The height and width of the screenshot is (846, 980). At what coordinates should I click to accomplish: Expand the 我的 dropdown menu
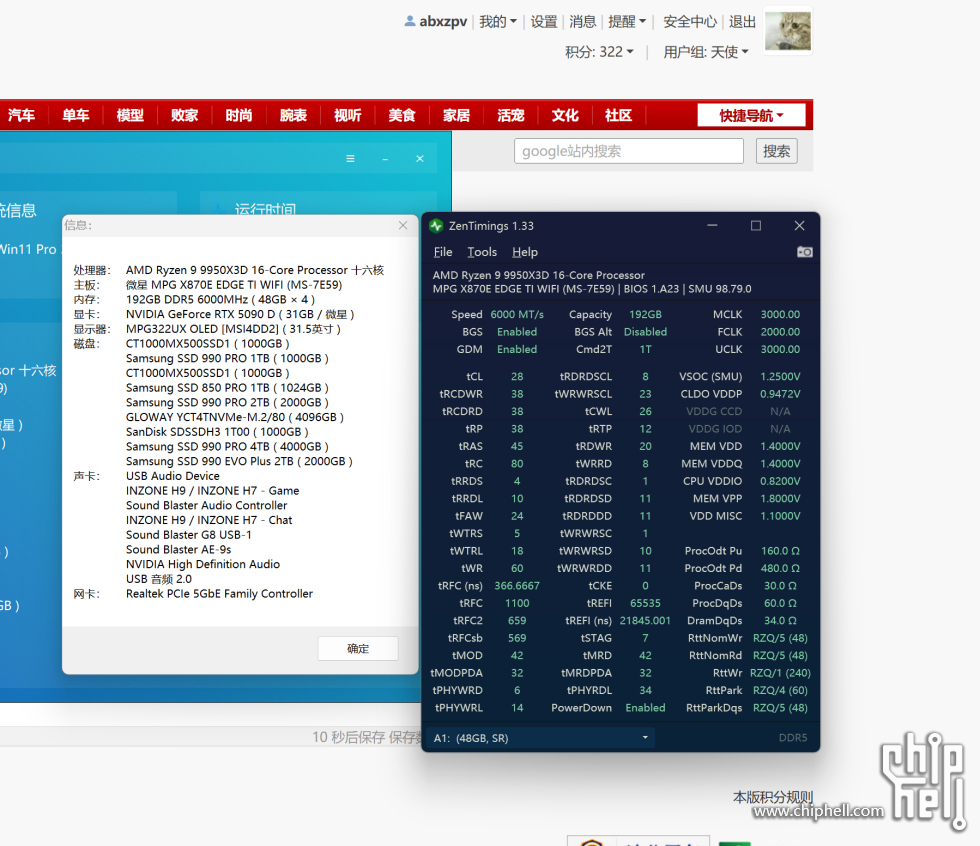tap(498, 22)
